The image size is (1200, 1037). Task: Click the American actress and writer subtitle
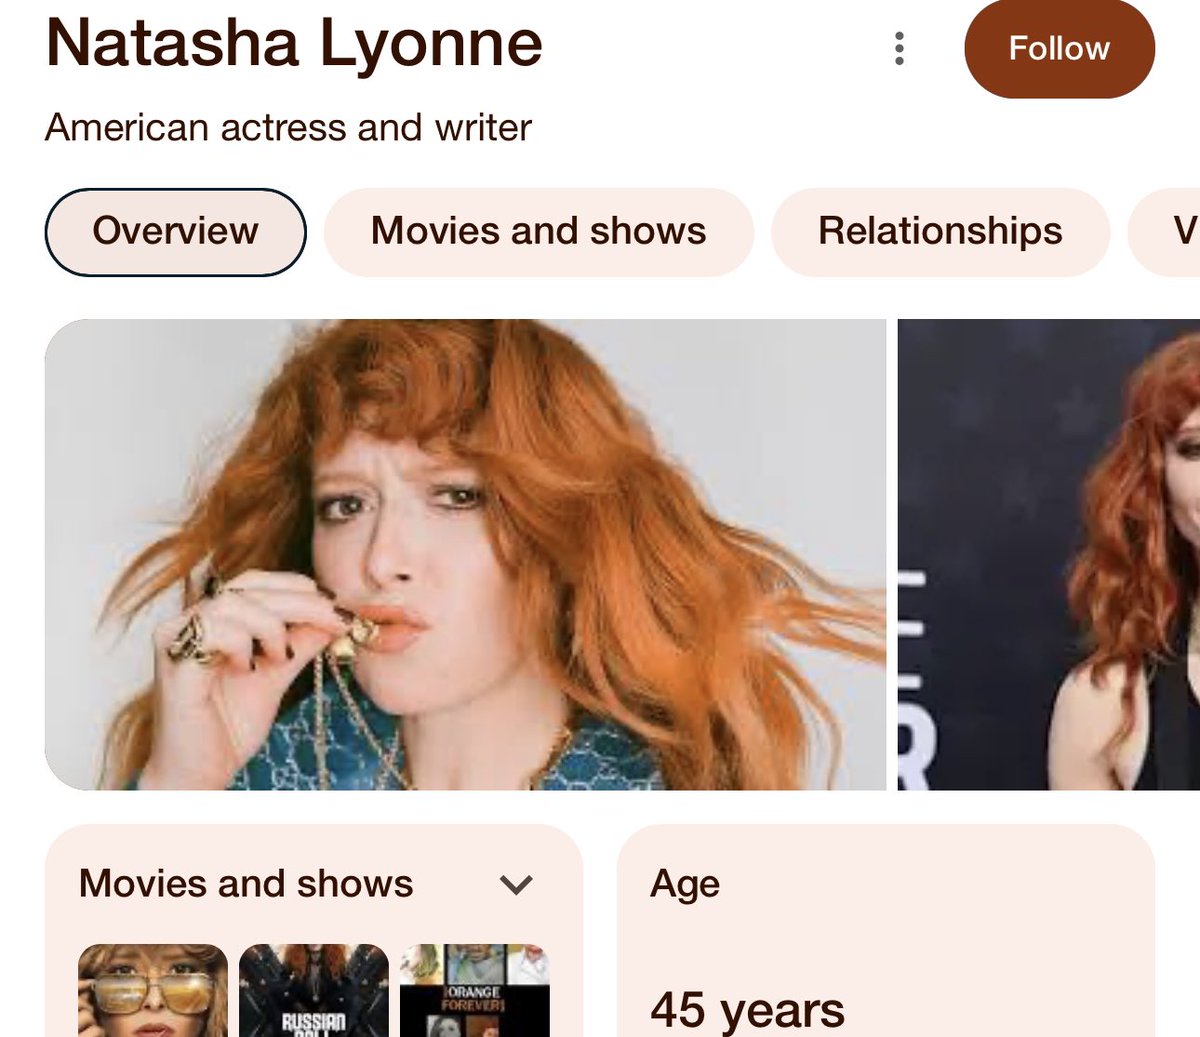pyautogui.click(x=288, y=128)
